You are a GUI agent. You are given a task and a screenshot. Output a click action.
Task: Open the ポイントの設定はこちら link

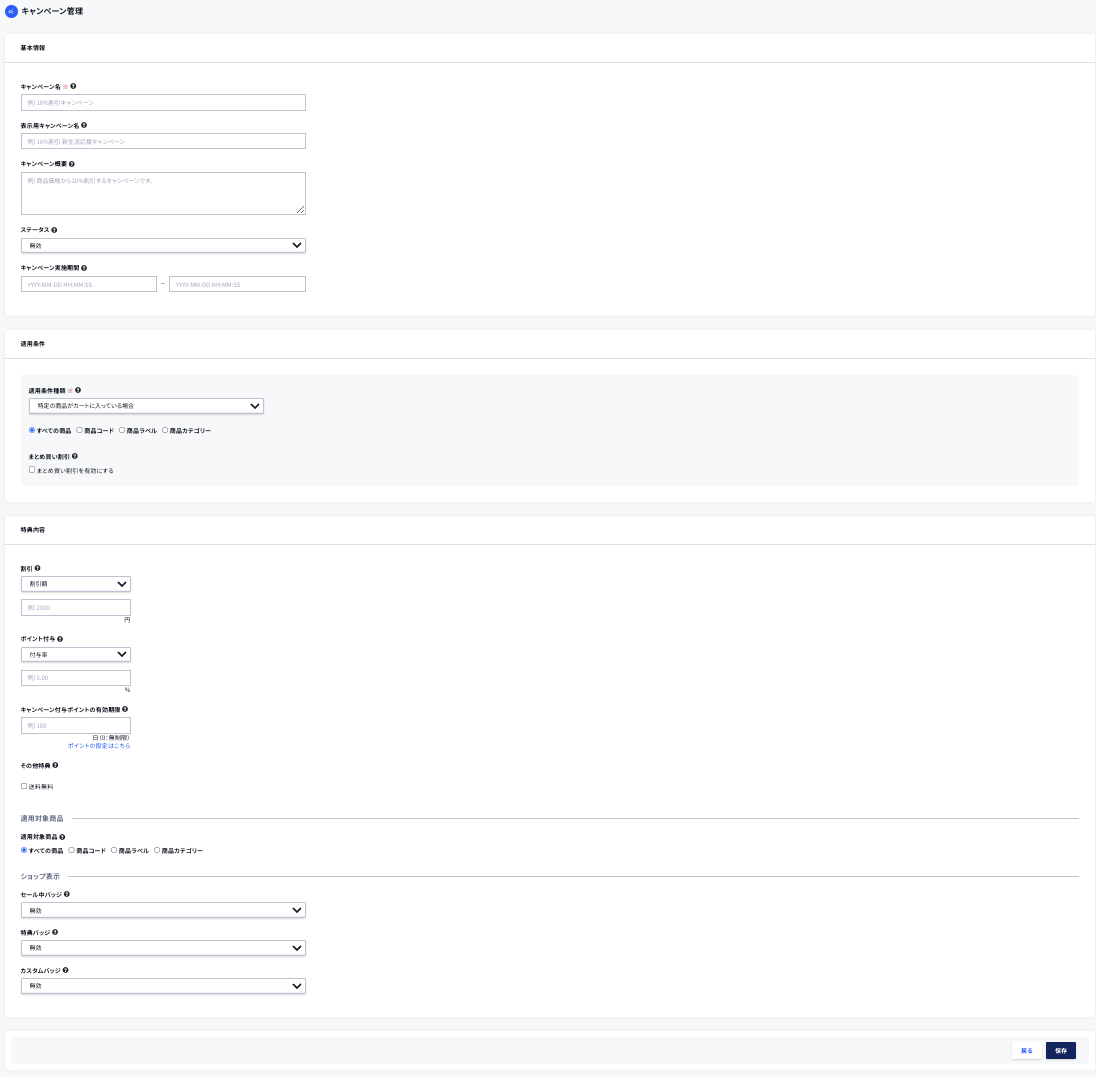click(x=99, y=746)
